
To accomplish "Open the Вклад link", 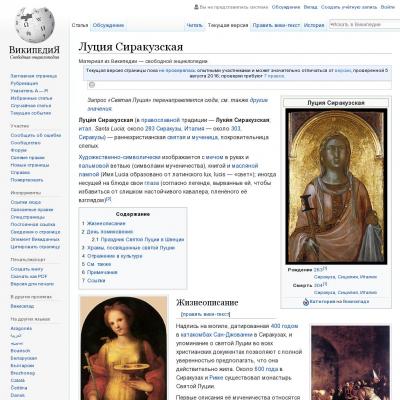I will point(310,7).
